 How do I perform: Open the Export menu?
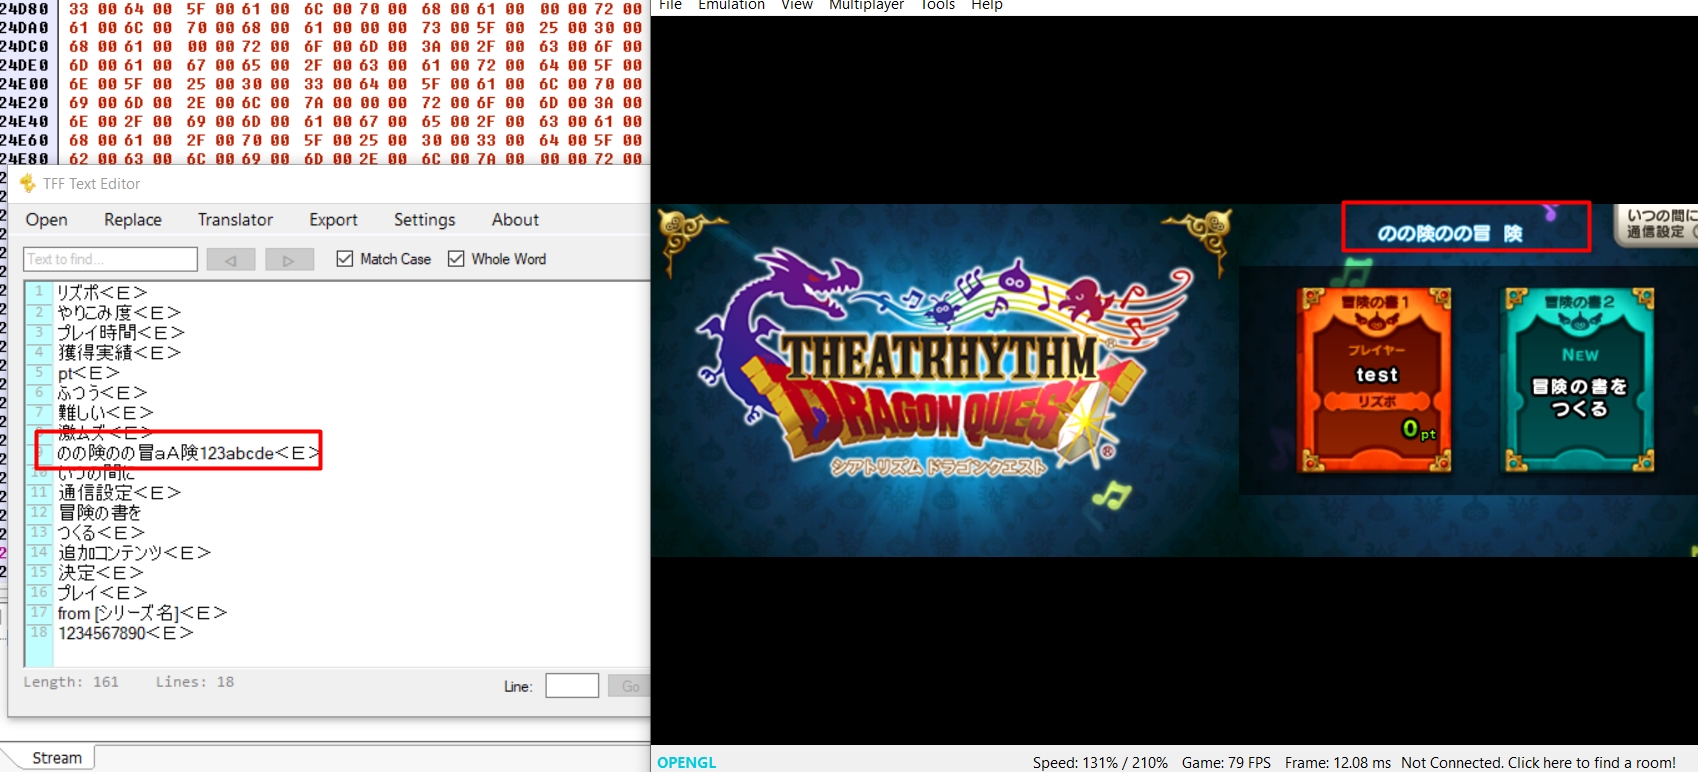[333, 220]
